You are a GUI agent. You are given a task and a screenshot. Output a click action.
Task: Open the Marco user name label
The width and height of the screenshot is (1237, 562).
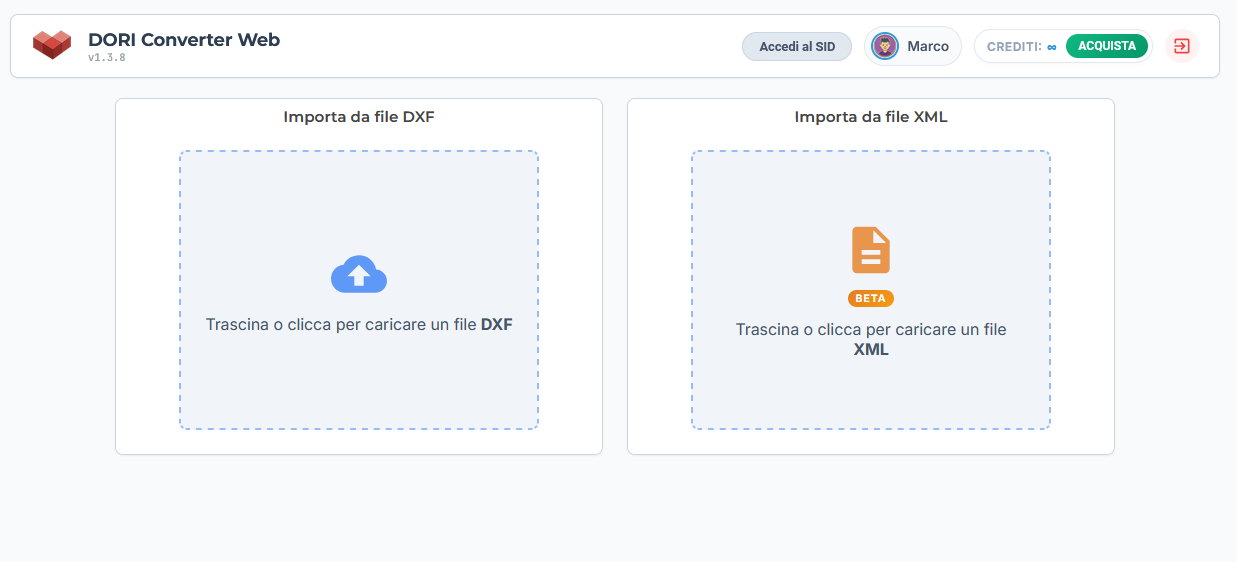click(x=928, y=46)
